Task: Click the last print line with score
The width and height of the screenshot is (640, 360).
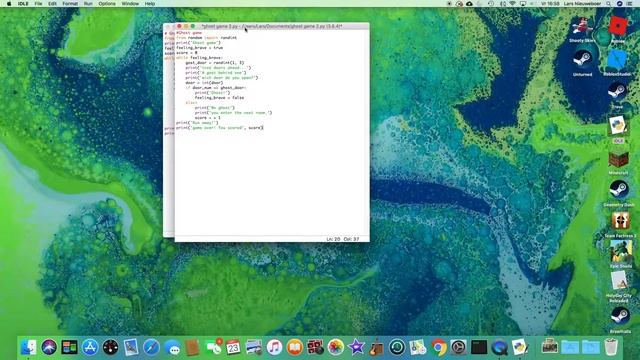Action: (220, 128)
